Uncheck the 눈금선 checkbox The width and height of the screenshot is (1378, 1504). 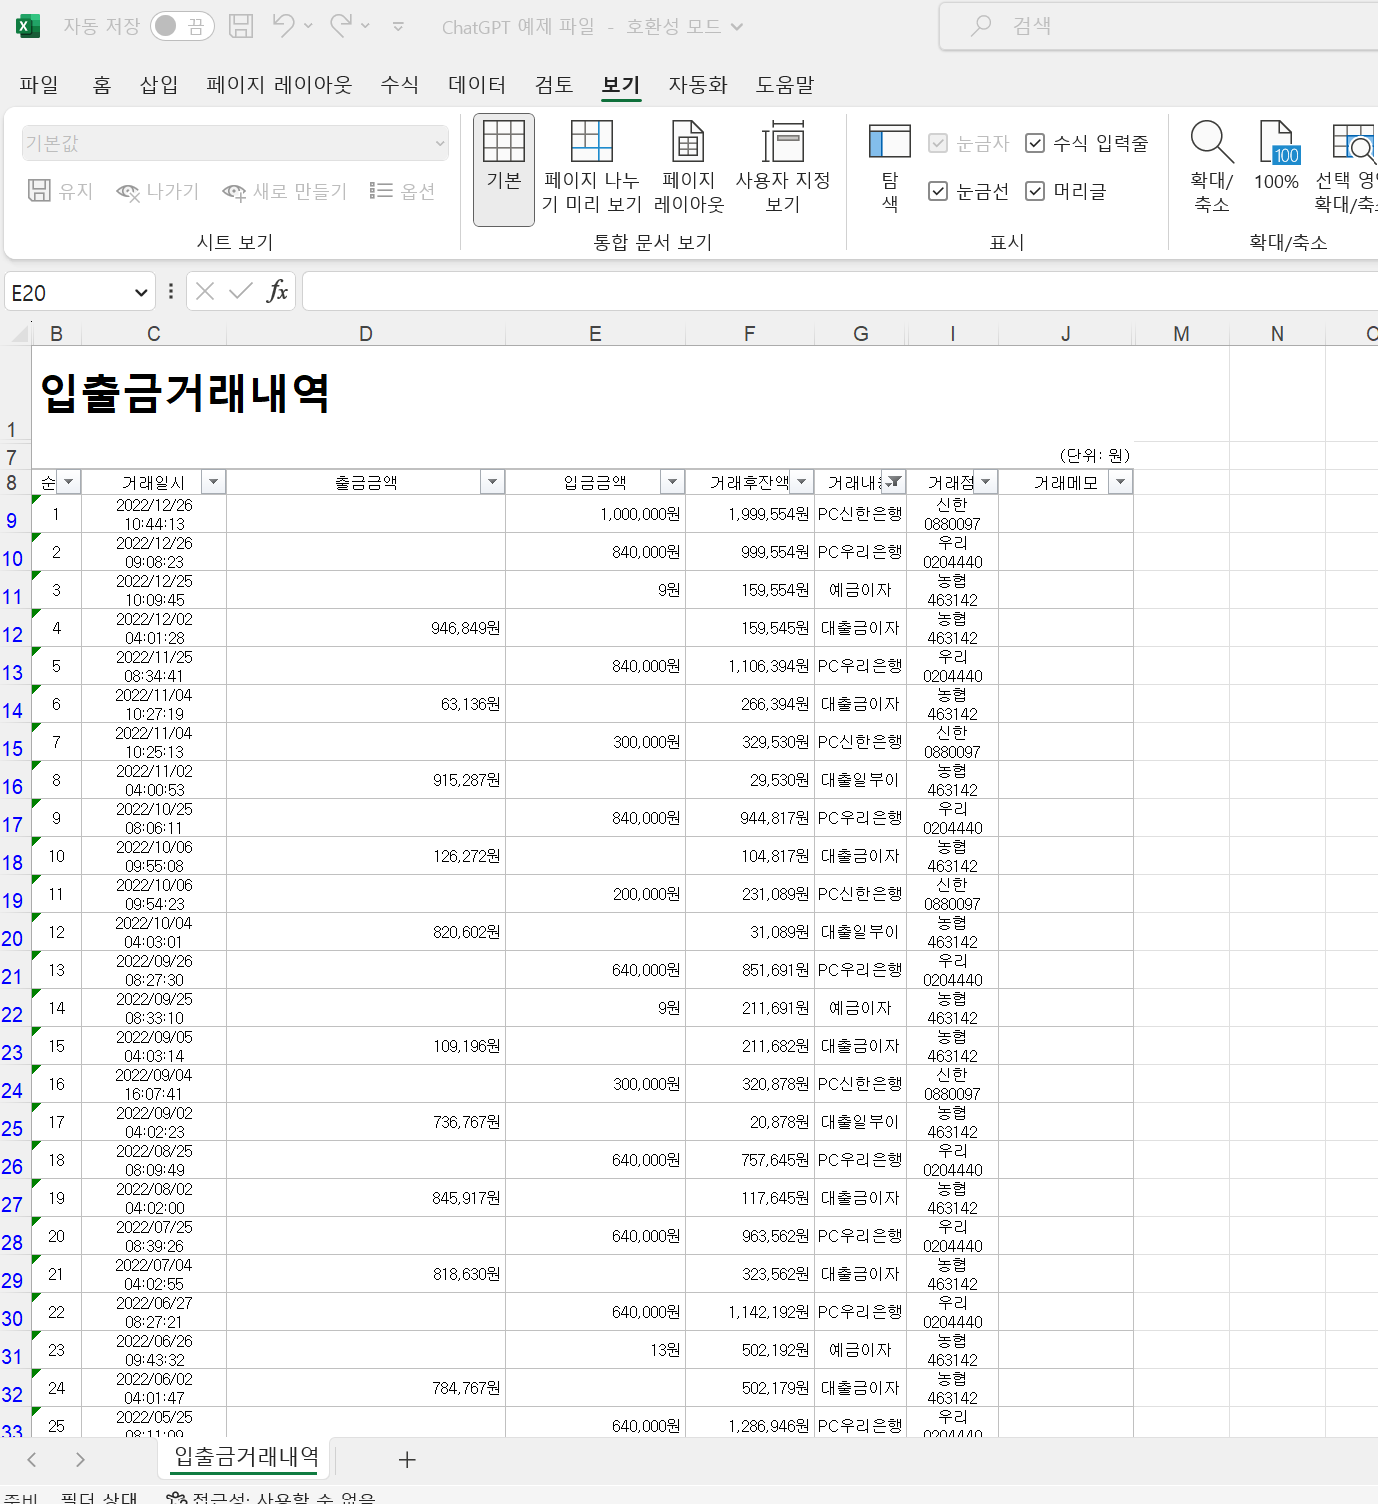click(x=938, y=191)
